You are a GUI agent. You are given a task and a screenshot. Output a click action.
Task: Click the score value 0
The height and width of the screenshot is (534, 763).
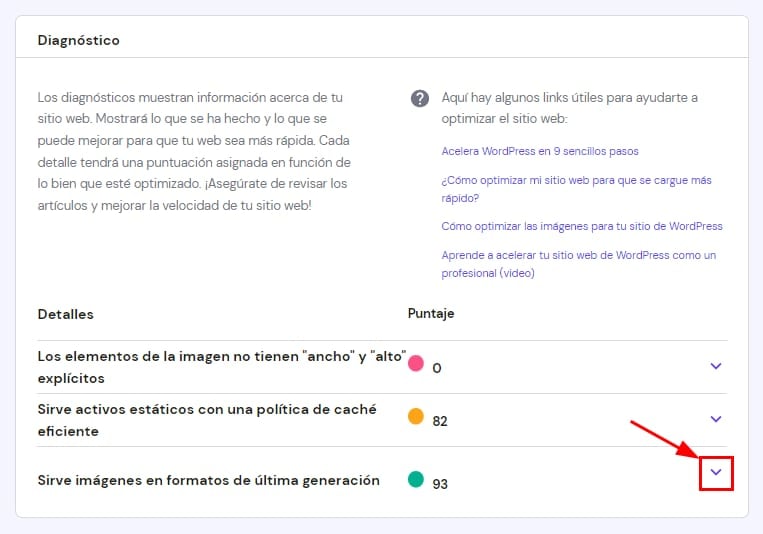[x=436, y=368]
